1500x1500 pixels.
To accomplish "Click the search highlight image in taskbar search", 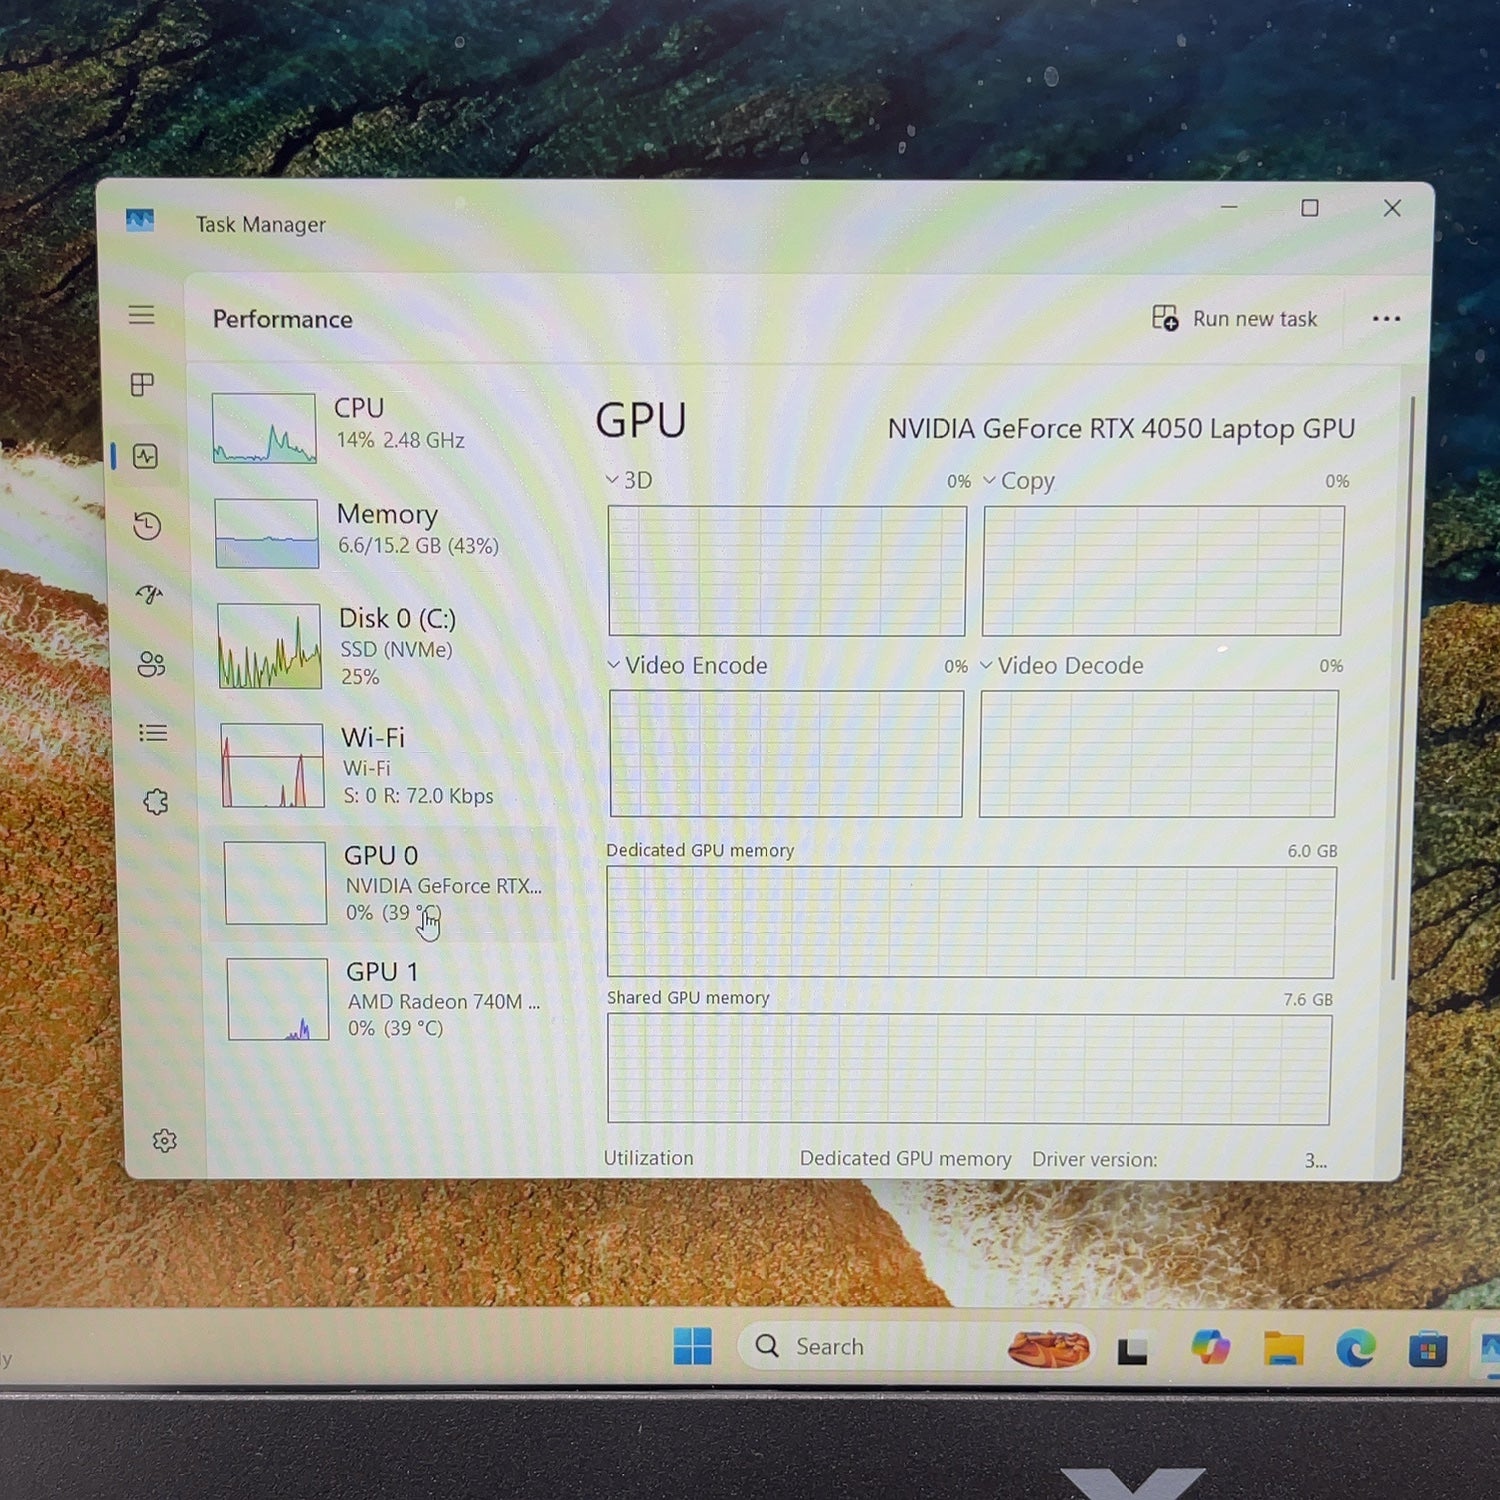I will [1049, 1349].
